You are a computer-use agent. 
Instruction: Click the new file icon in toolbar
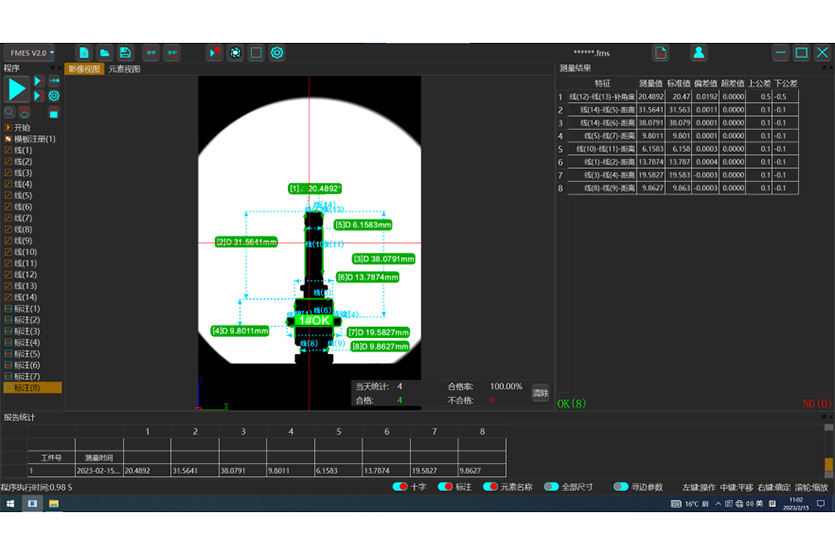click(84, 53)
